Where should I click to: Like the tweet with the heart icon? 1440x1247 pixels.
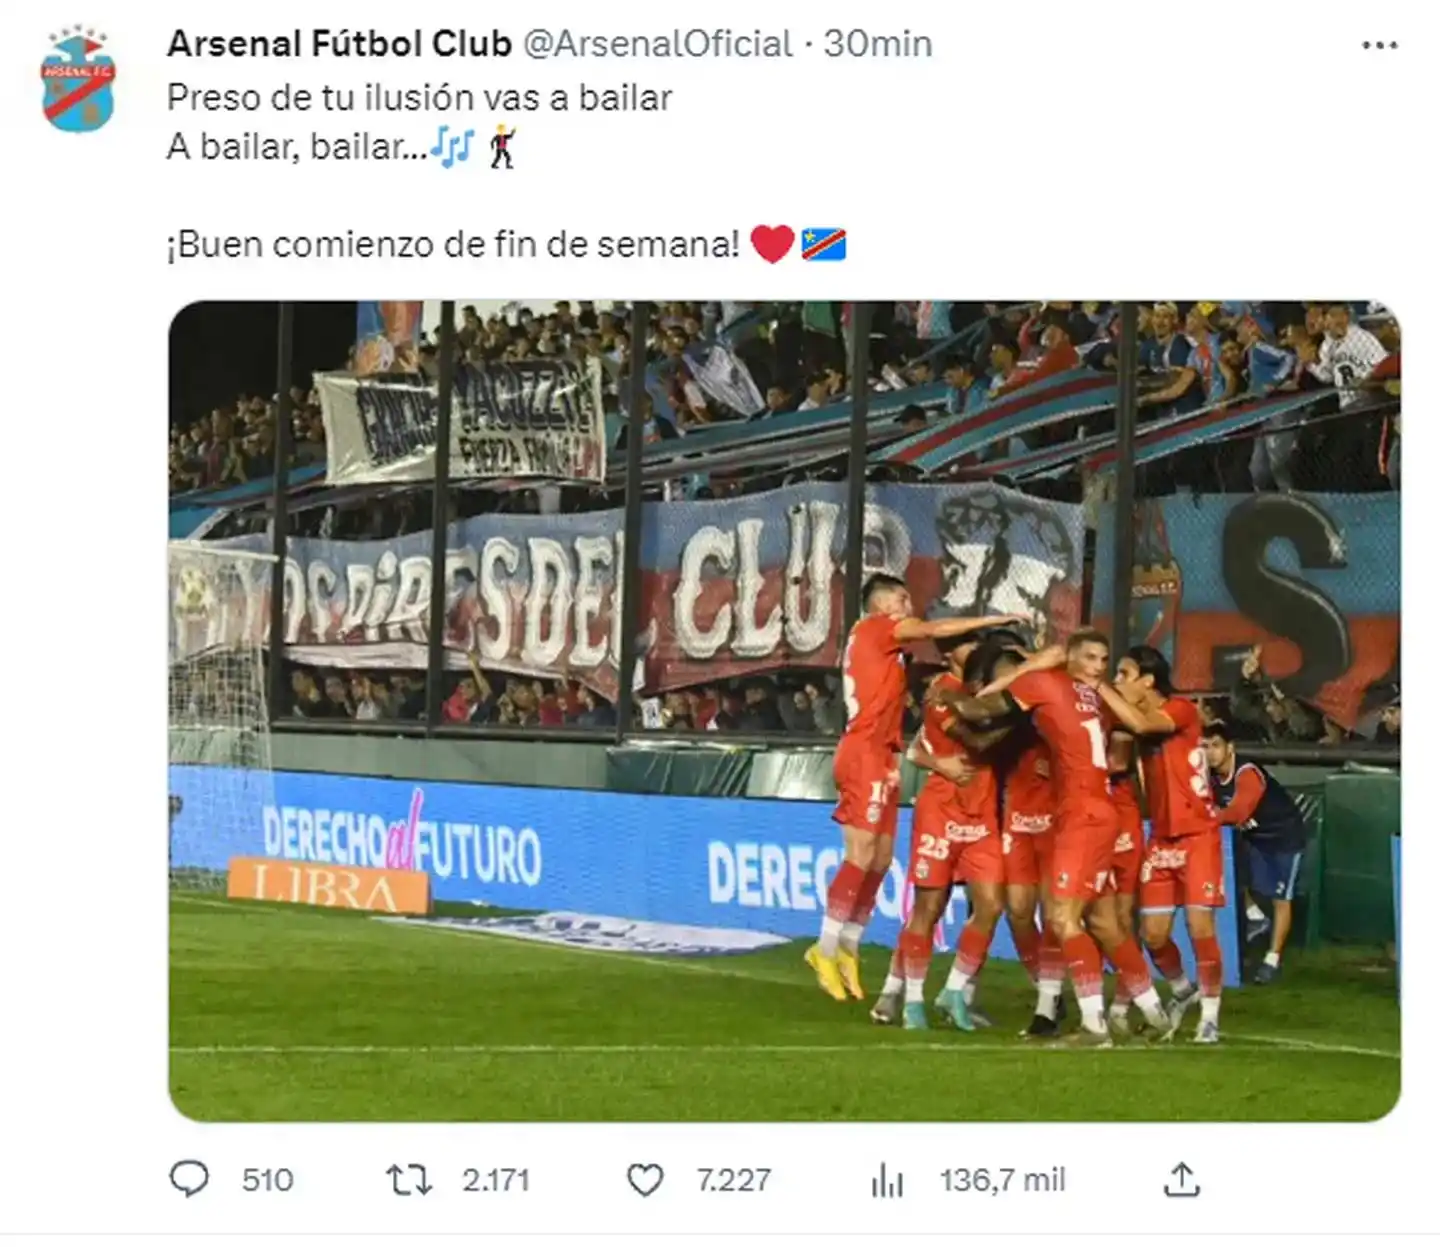(645, 1180)
